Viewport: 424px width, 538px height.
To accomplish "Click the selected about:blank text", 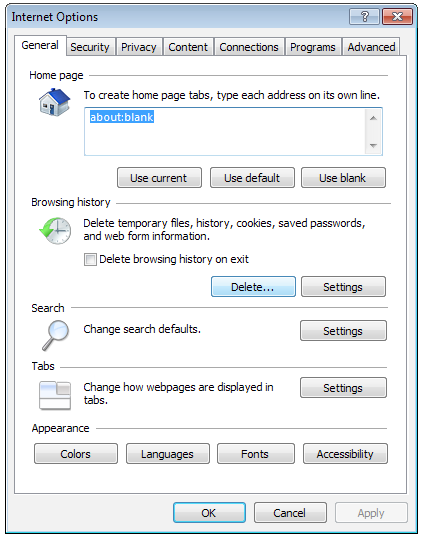I will 122,117.
